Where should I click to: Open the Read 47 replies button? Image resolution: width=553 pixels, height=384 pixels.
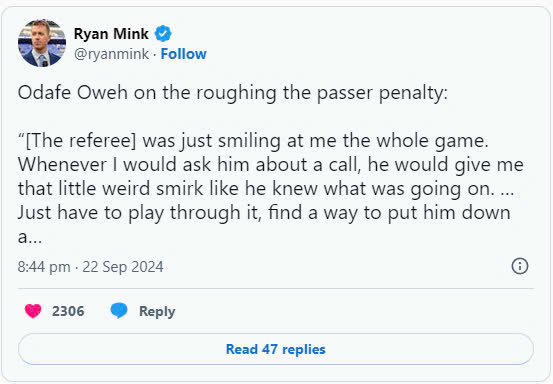[x=275, y=349]
